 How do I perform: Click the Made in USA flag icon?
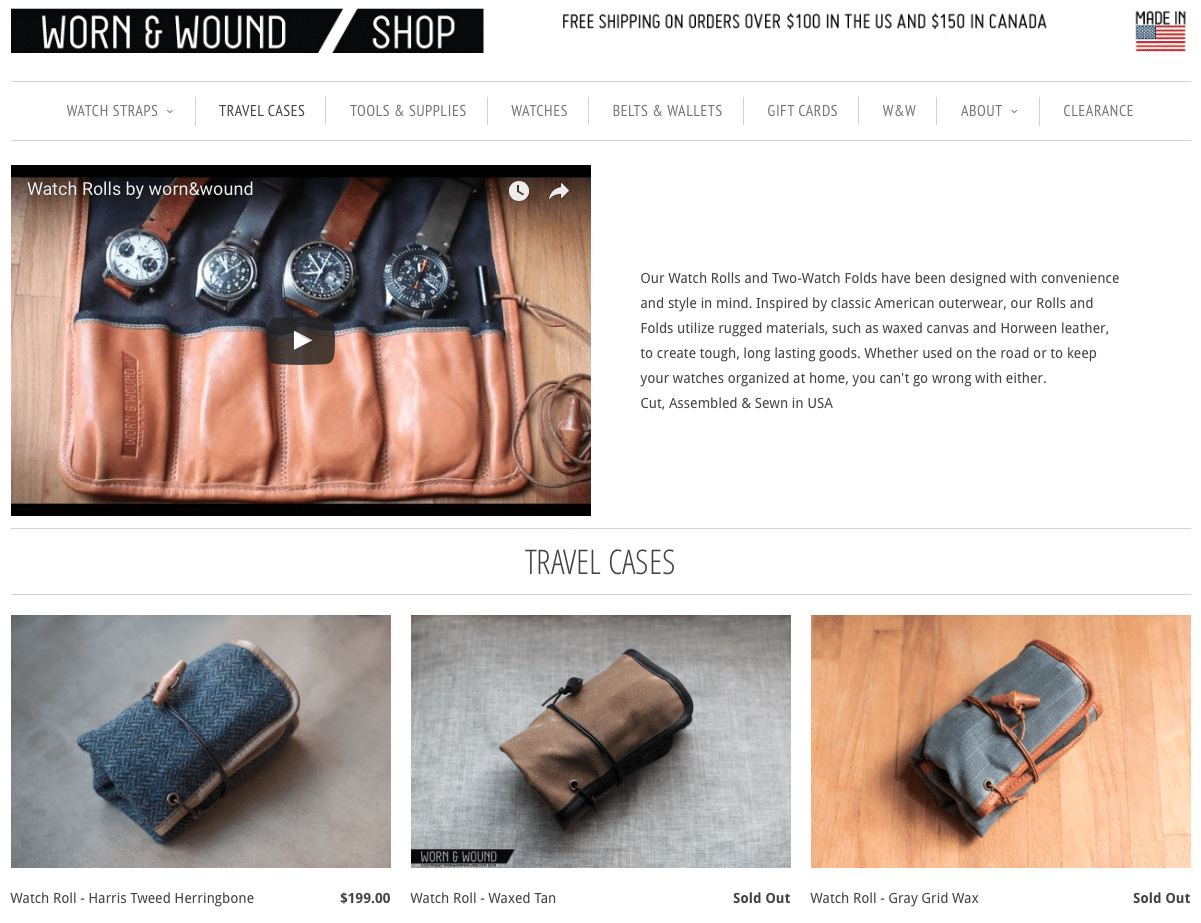[x=1160, y=31]
